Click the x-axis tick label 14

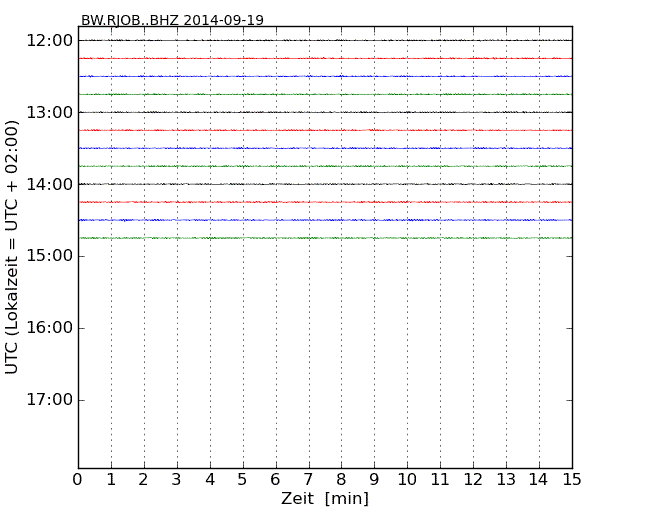pos(538,480)
